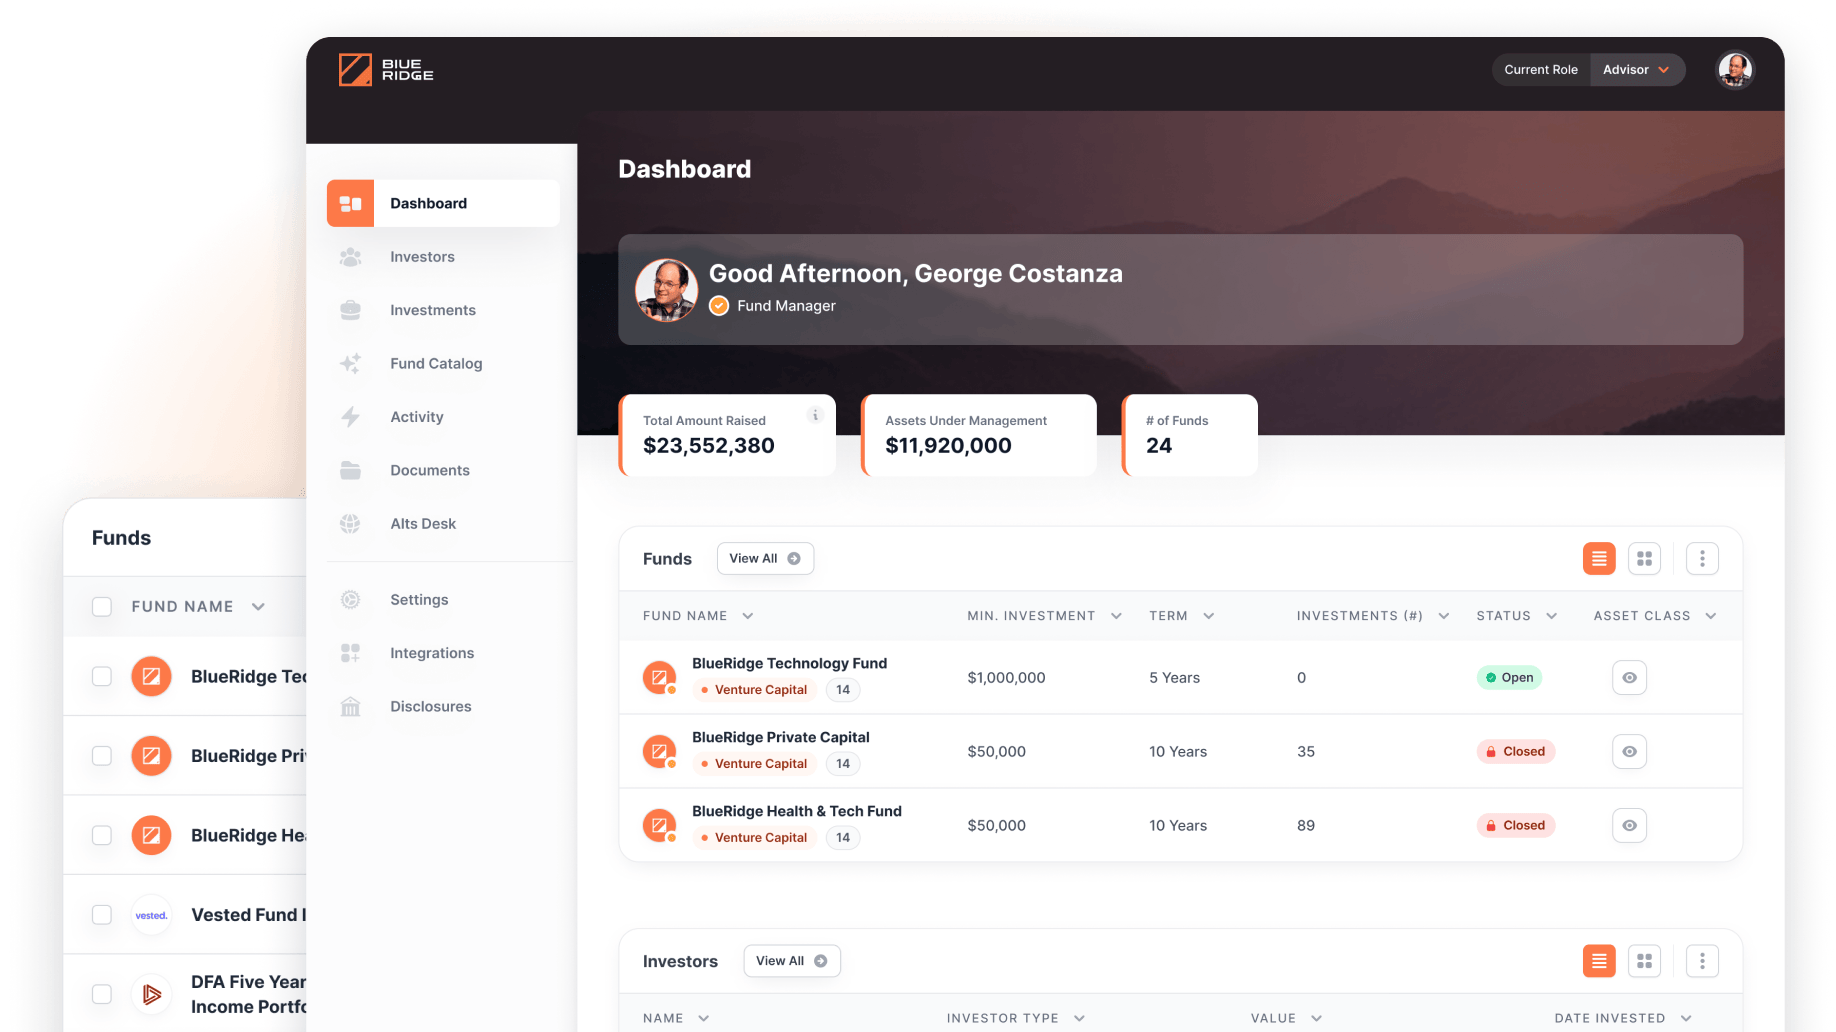Toggle the Fund Name select-all checkbox
Screen dimensions: 1836x1032
pyautogui.click(x=102, y=607)
